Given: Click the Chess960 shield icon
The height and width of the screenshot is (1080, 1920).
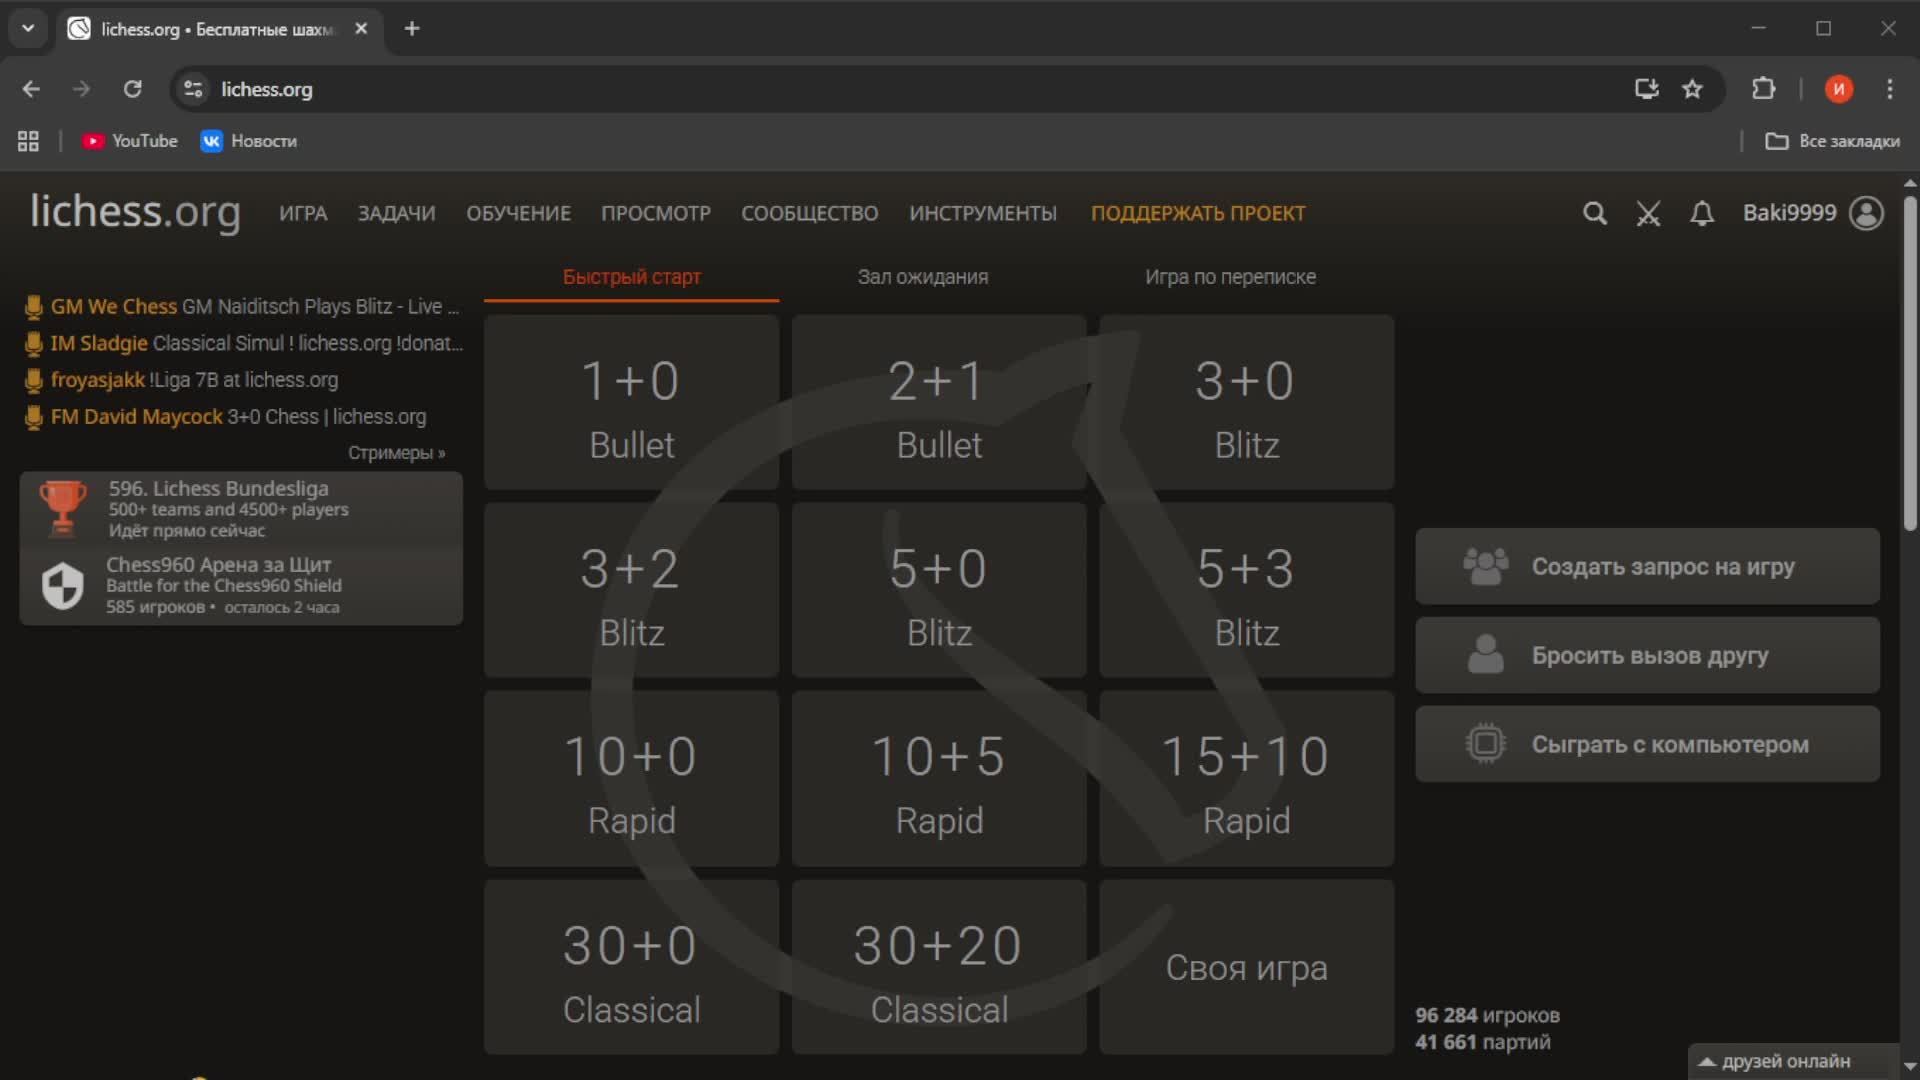Looking at the screenshot, I should [62, 585].
